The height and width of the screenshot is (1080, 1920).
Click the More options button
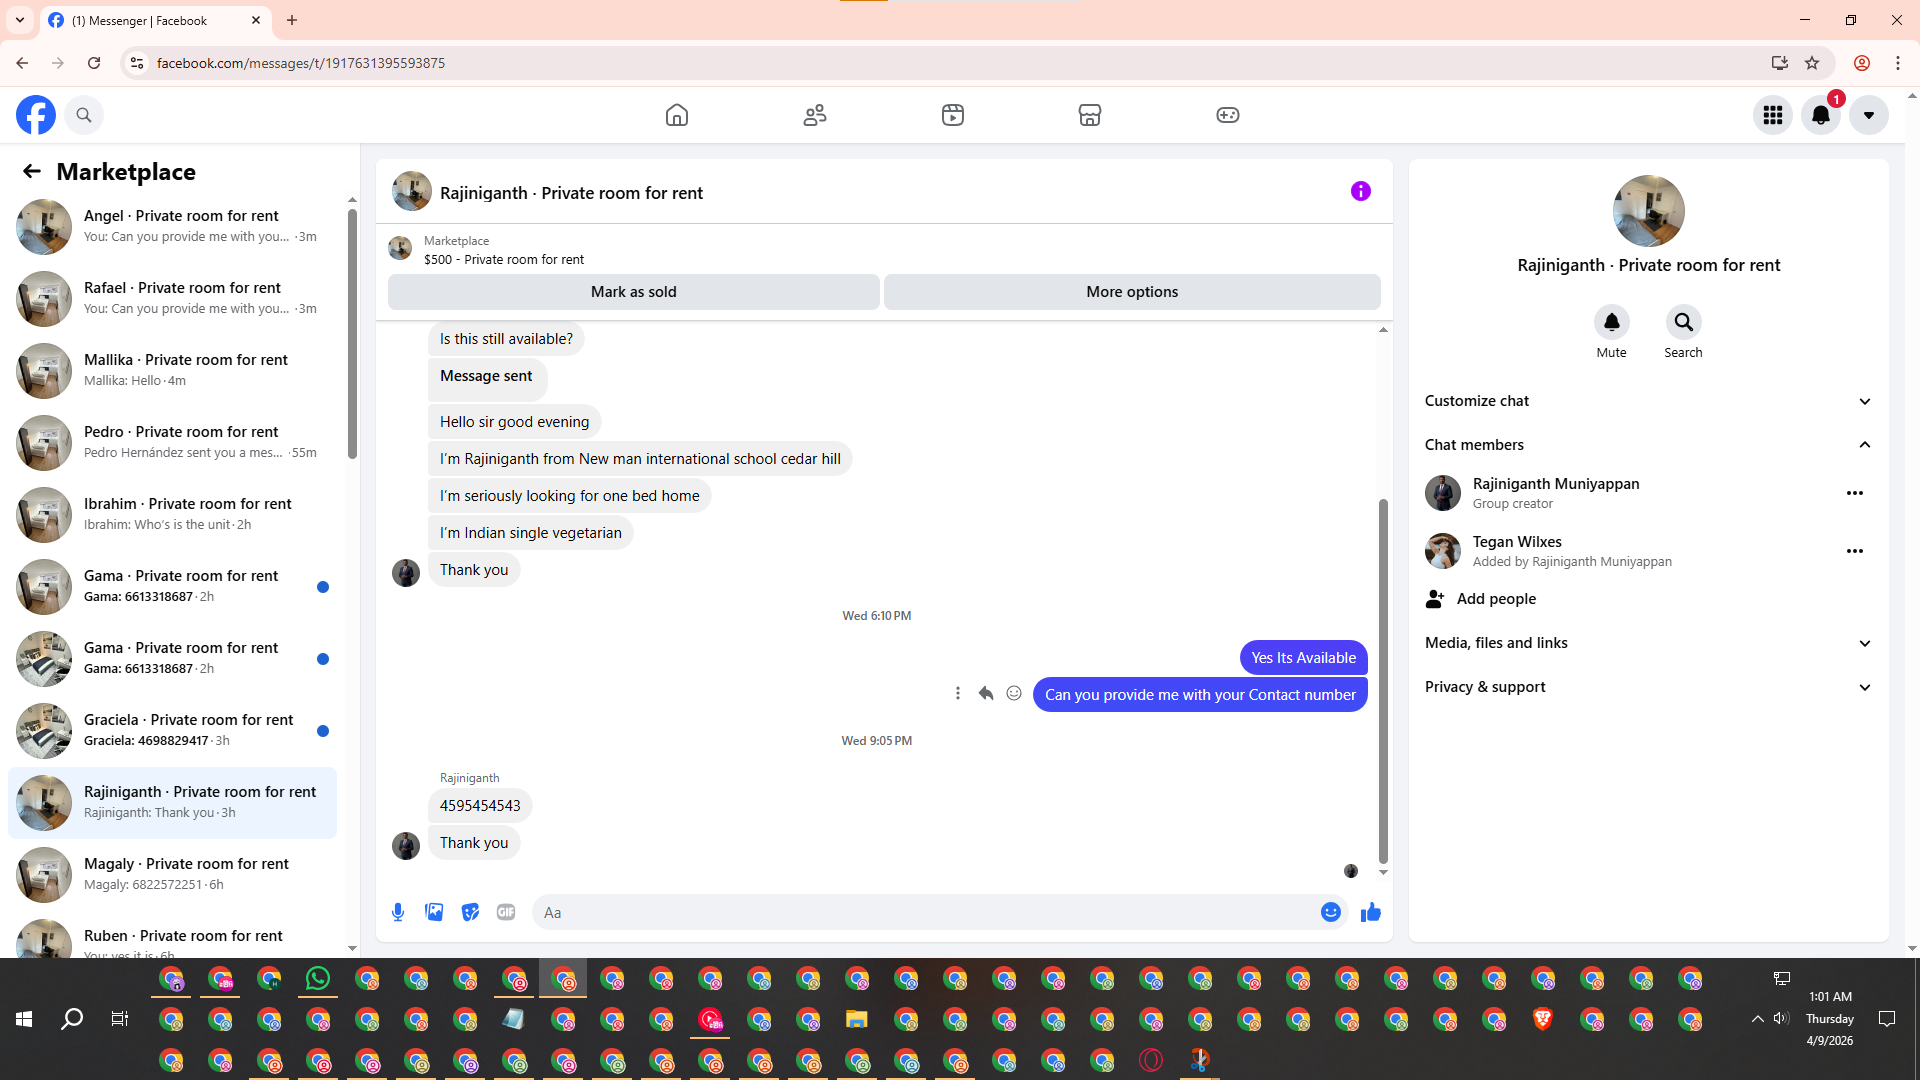[1132, 292]
